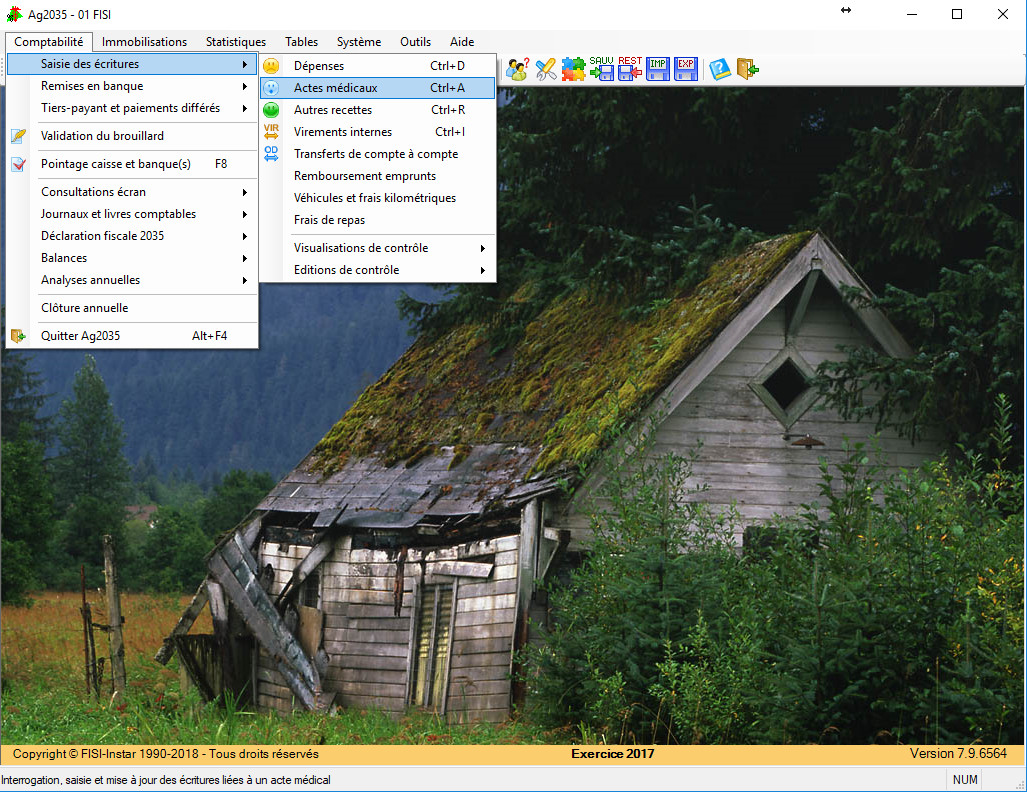Click the wrench and screwdriver tools icon
This screenshot has height=792, width=1027.
(545, 68)
